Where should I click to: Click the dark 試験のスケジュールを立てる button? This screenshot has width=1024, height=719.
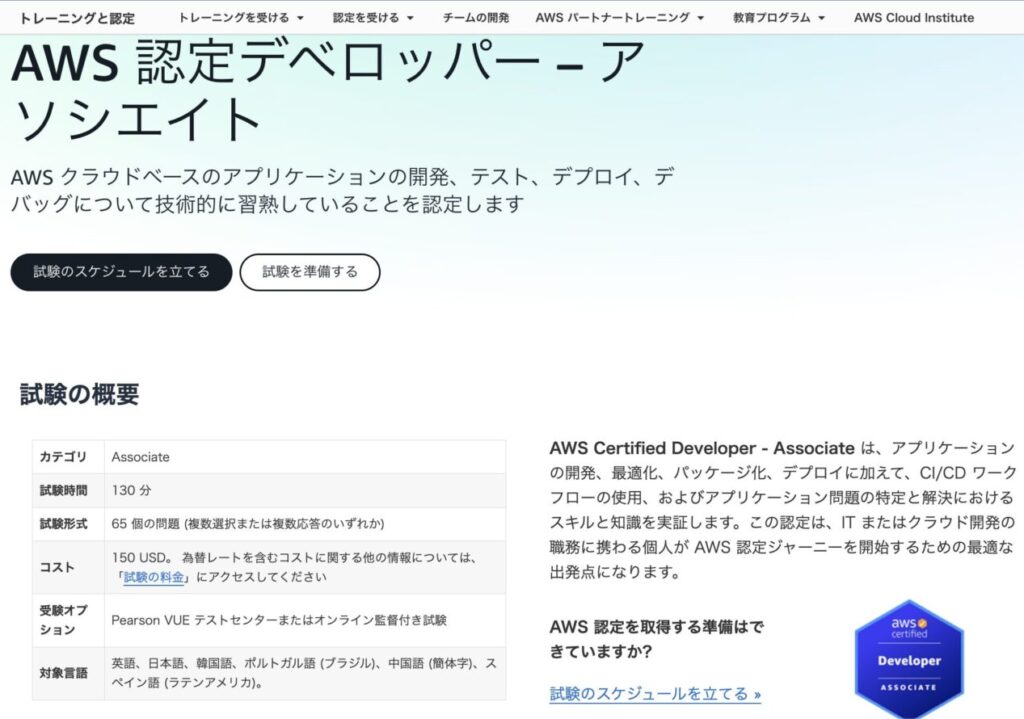click(121, 272)
